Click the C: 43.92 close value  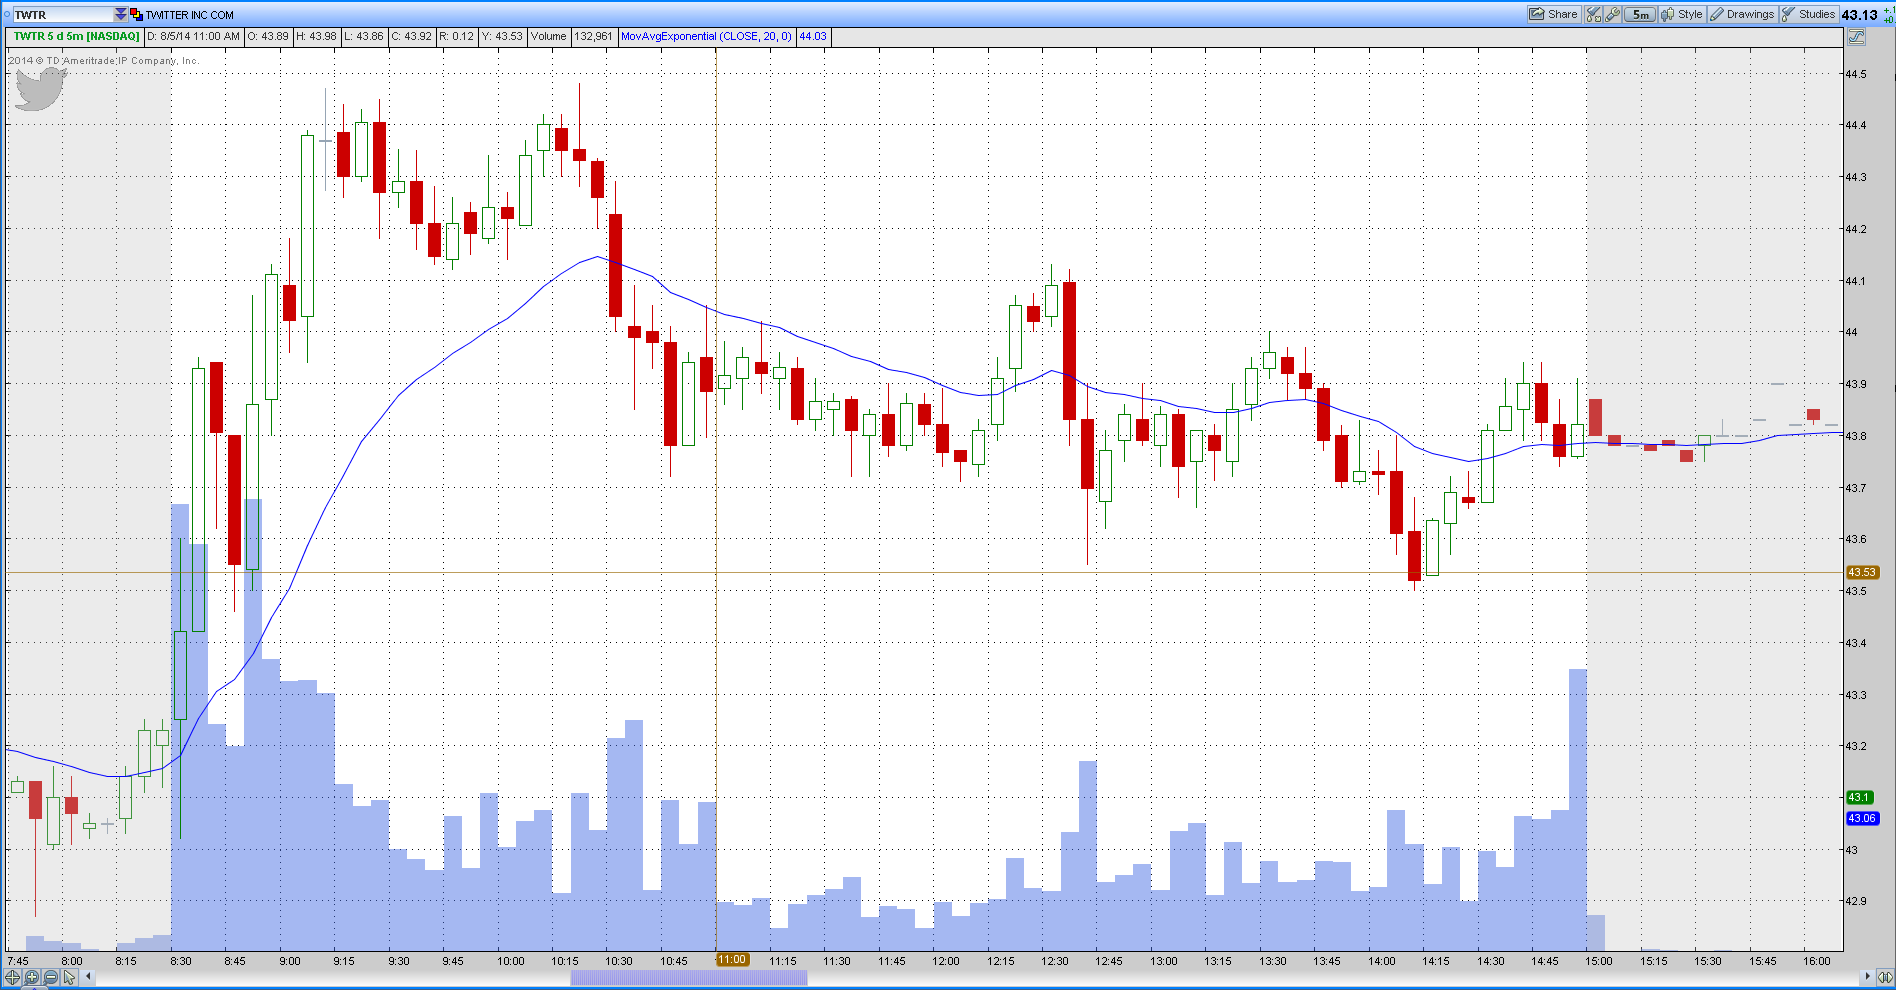412,36
